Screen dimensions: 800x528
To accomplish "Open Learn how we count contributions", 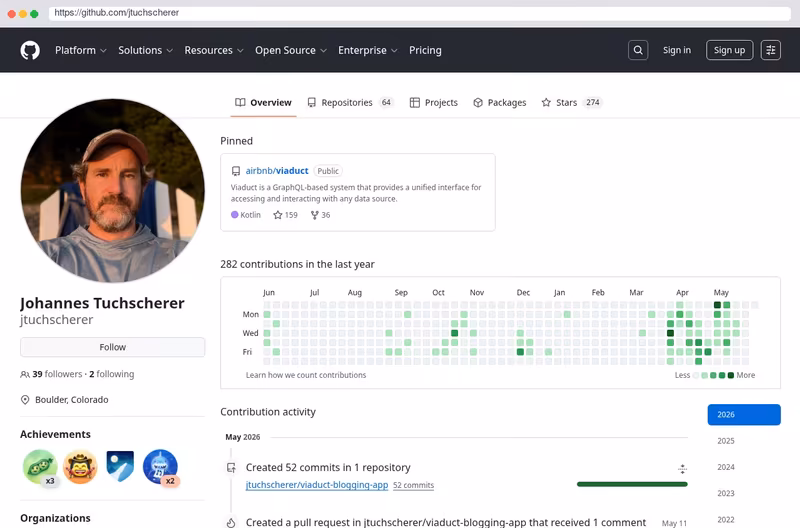I will tap(306, 375).
